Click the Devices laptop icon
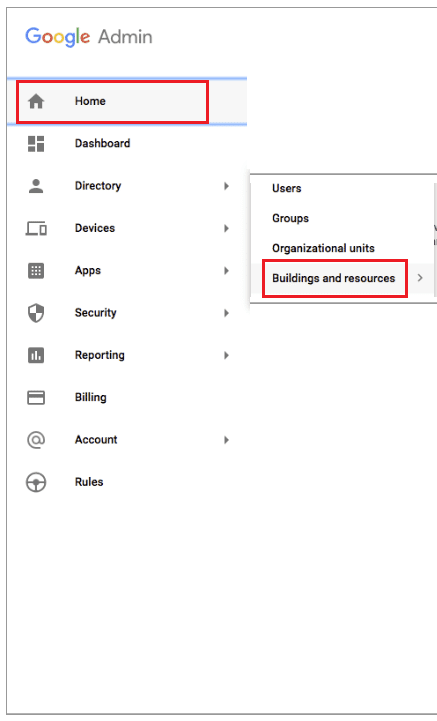Screen dimensions: 437x721 click(x=36, y=228)
